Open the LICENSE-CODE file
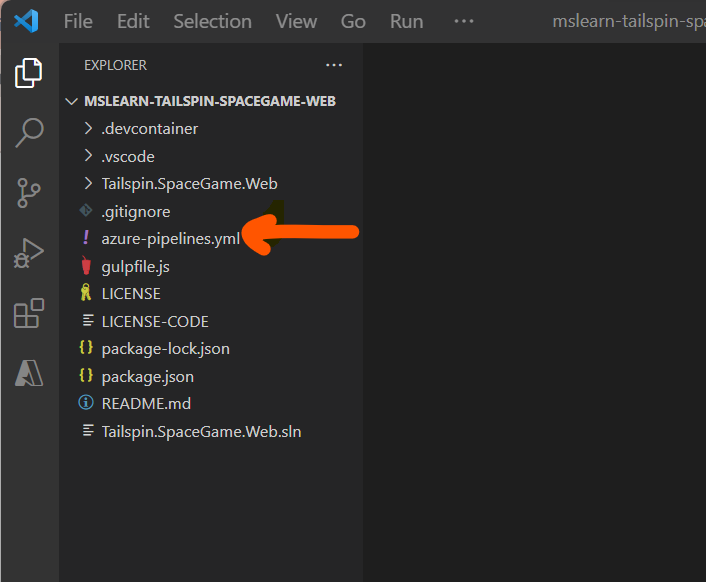The width and height of the screenshot is (706, 582). pos(155,322)
